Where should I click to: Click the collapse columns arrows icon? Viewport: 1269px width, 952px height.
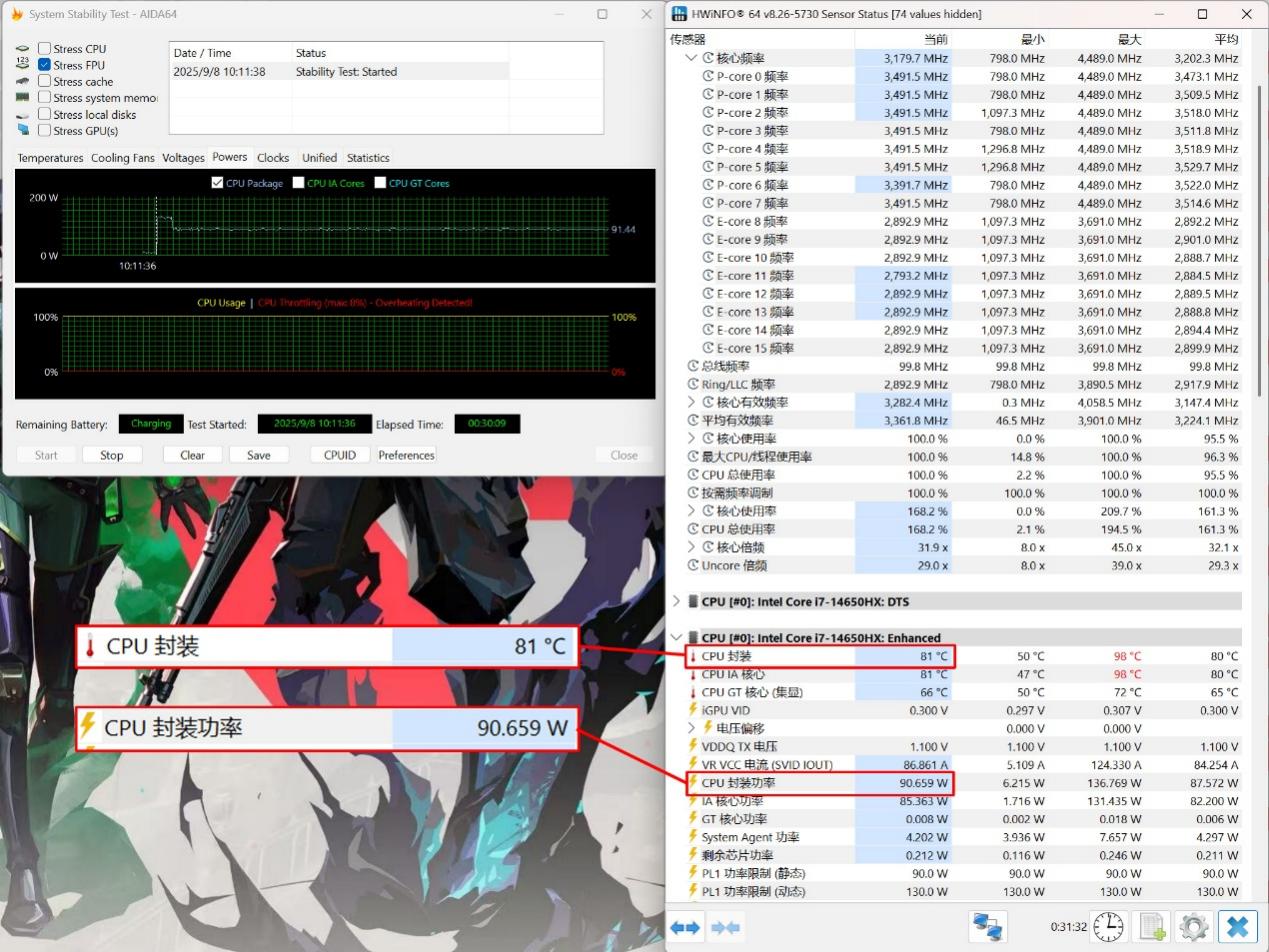725,927
